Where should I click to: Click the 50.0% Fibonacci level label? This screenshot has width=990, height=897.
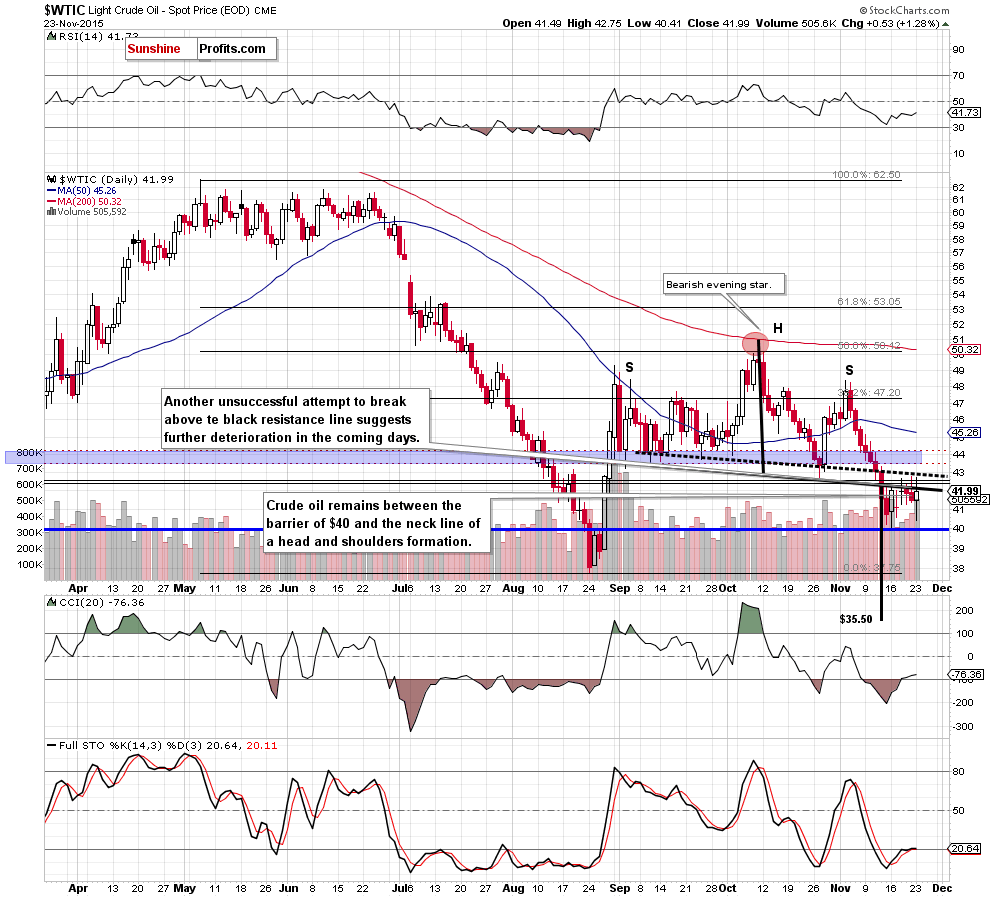point(869,345)
